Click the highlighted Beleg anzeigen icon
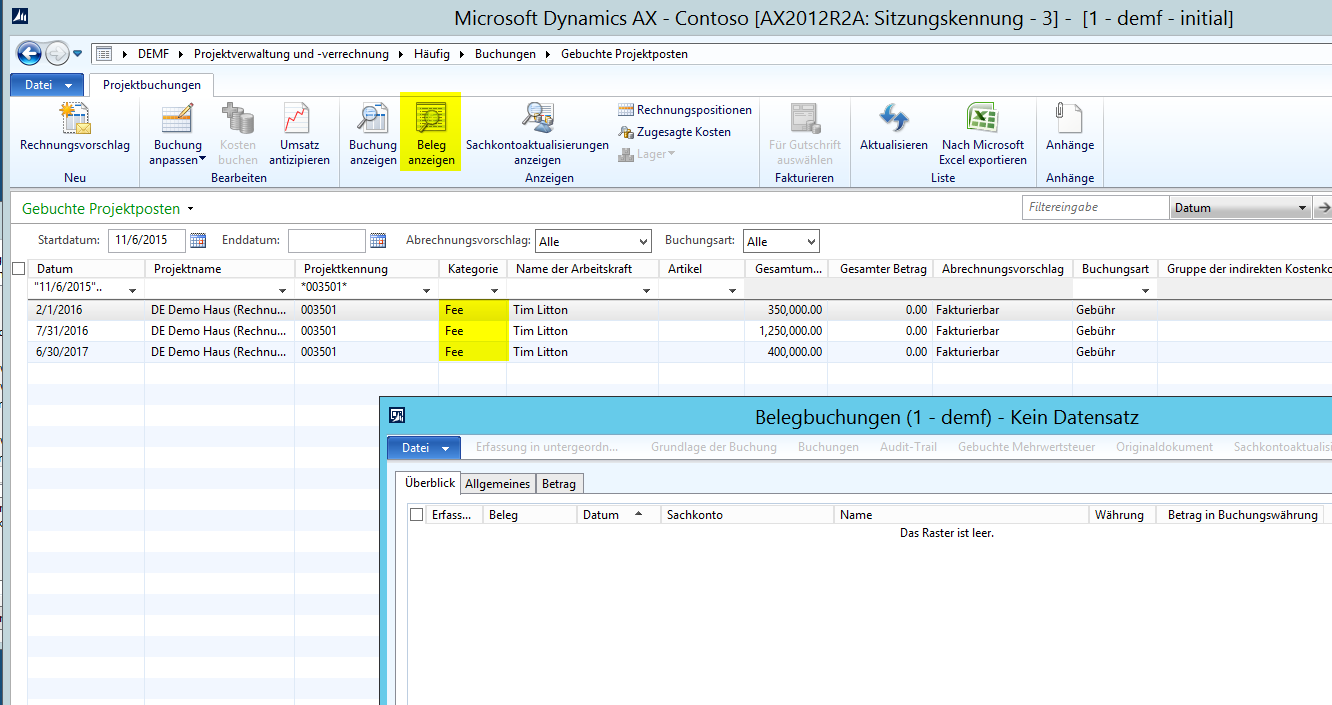Viewport: 1332px width, 705px height. tap(431, 119)
